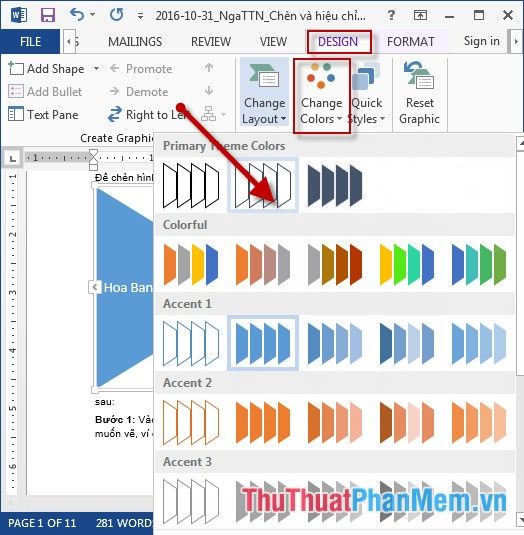Screen dimensions: 524x535
Task: Click the SmartArt text pane arrow tab
Action: click(94, 287)
